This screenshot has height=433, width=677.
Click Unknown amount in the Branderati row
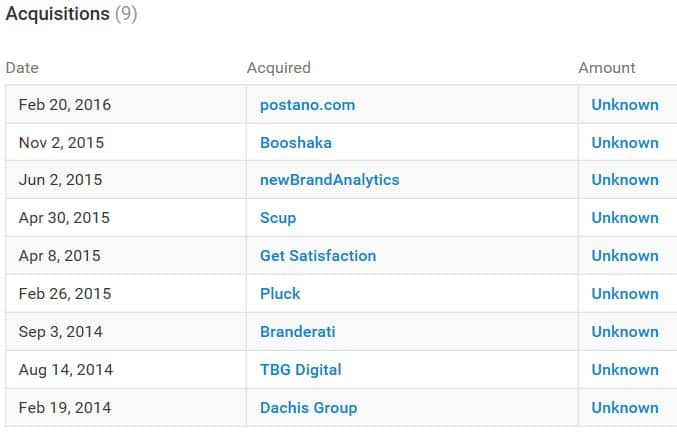[x=624, y=332]
